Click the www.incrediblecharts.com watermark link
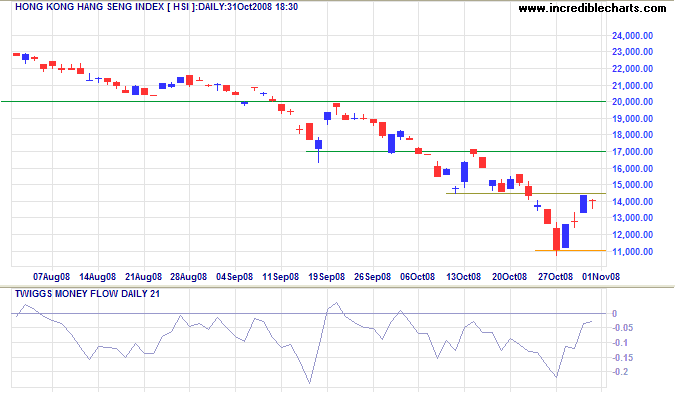This screenshot has height=395, width=675. (592, 8)
